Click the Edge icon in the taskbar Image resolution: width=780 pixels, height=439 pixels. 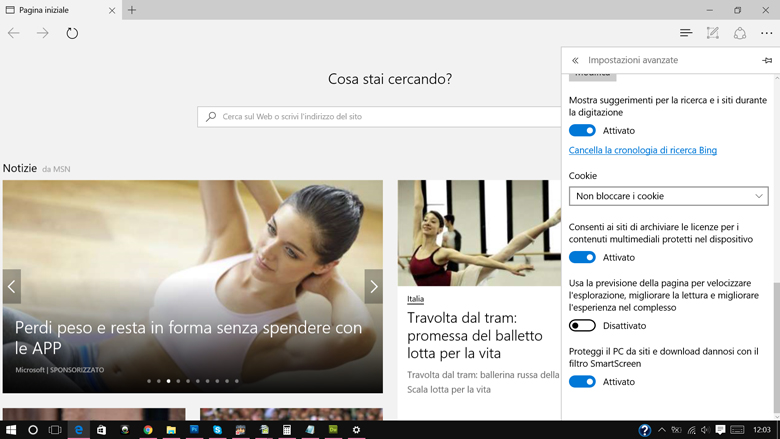78,430
